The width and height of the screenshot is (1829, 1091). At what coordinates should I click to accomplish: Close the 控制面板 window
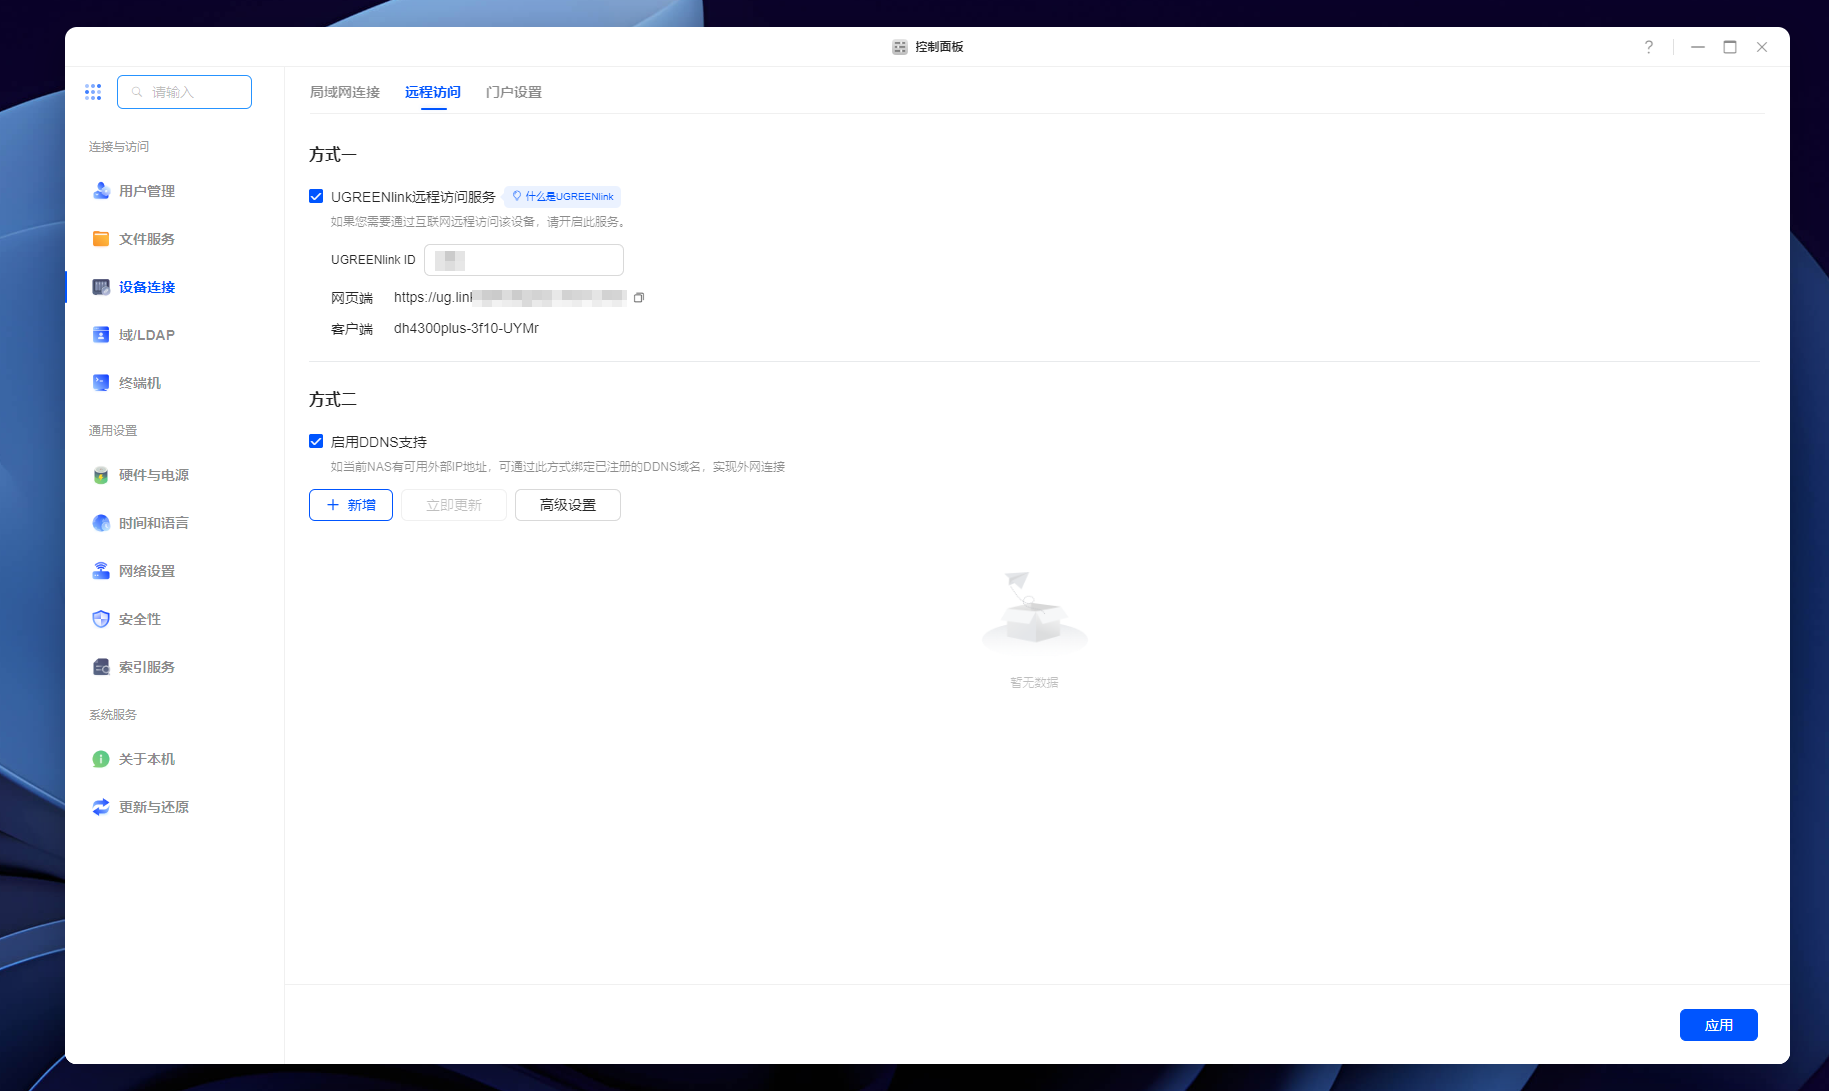point(1762,47)
